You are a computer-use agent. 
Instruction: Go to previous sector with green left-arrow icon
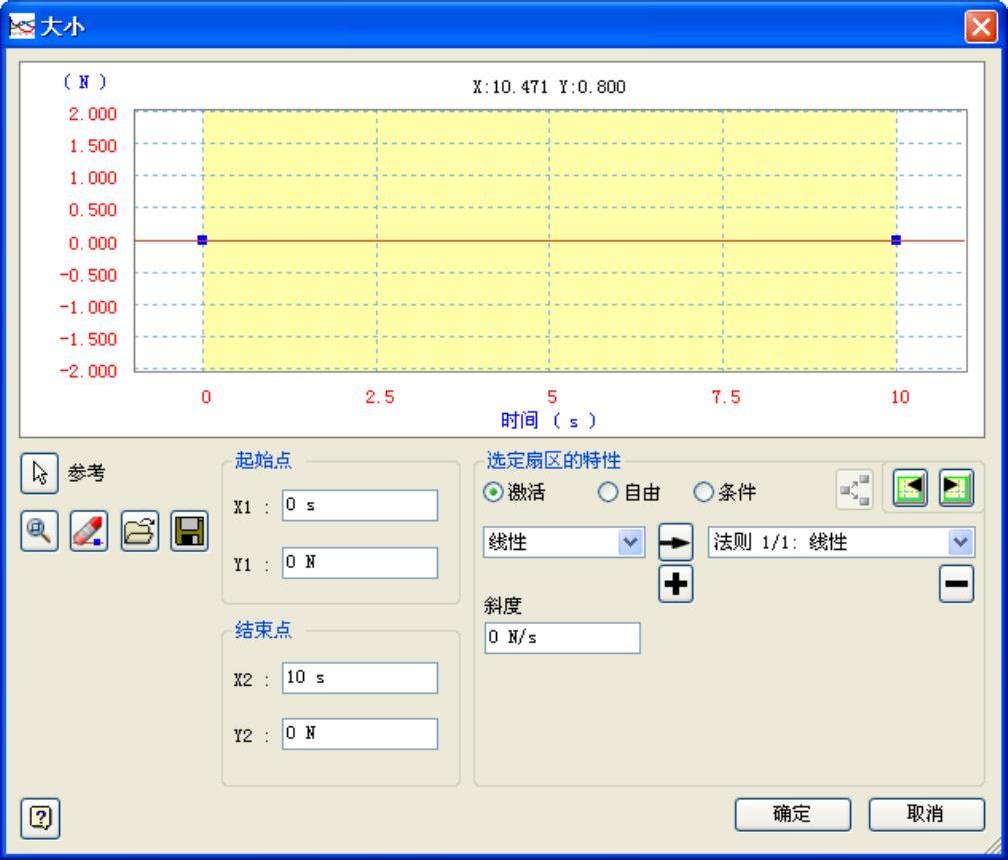pyautogui.click(x=908, y=491)
